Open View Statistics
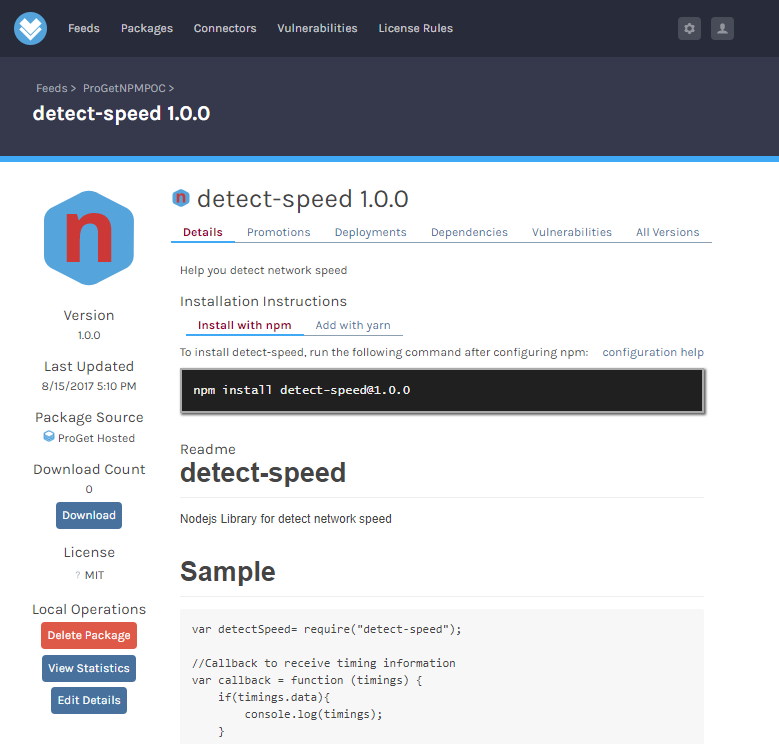 coord(89,668)
